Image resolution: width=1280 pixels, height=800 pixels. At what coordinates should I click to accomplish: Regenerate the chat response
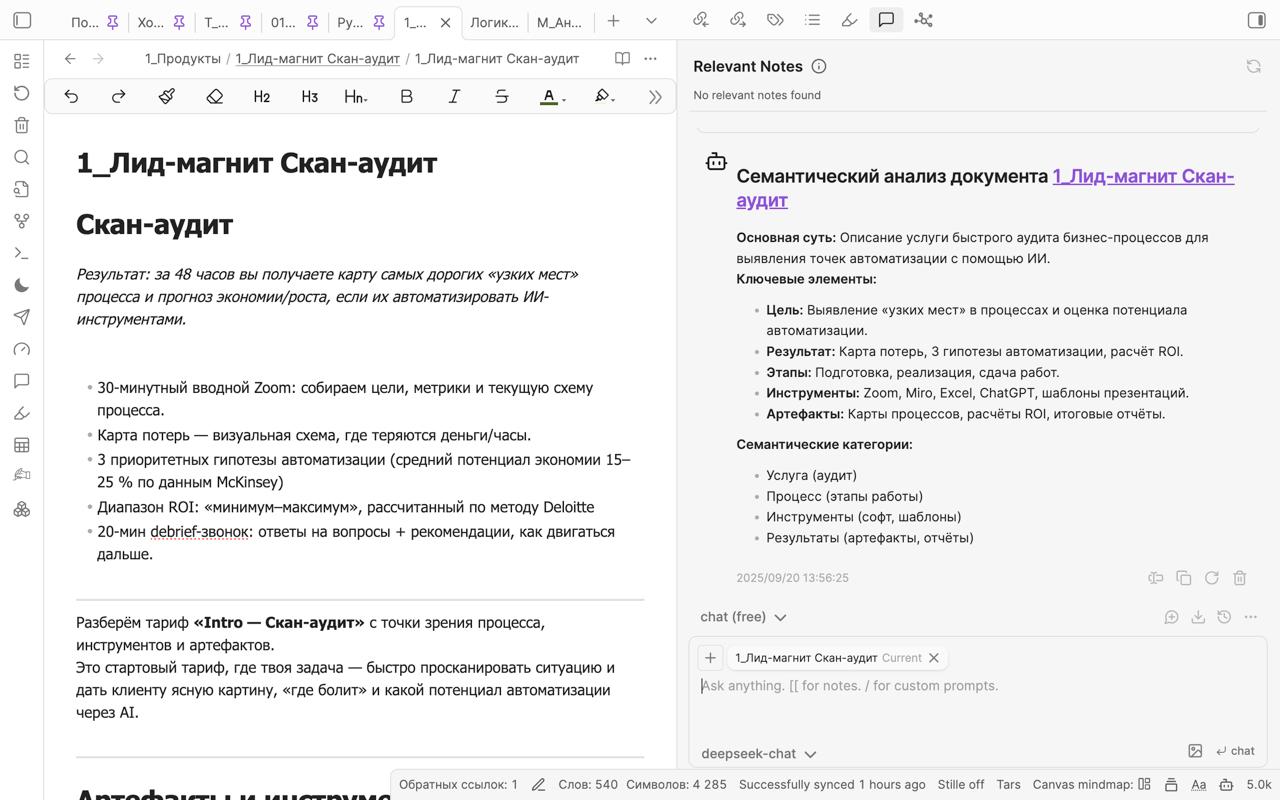click(x=1212, y=578)
